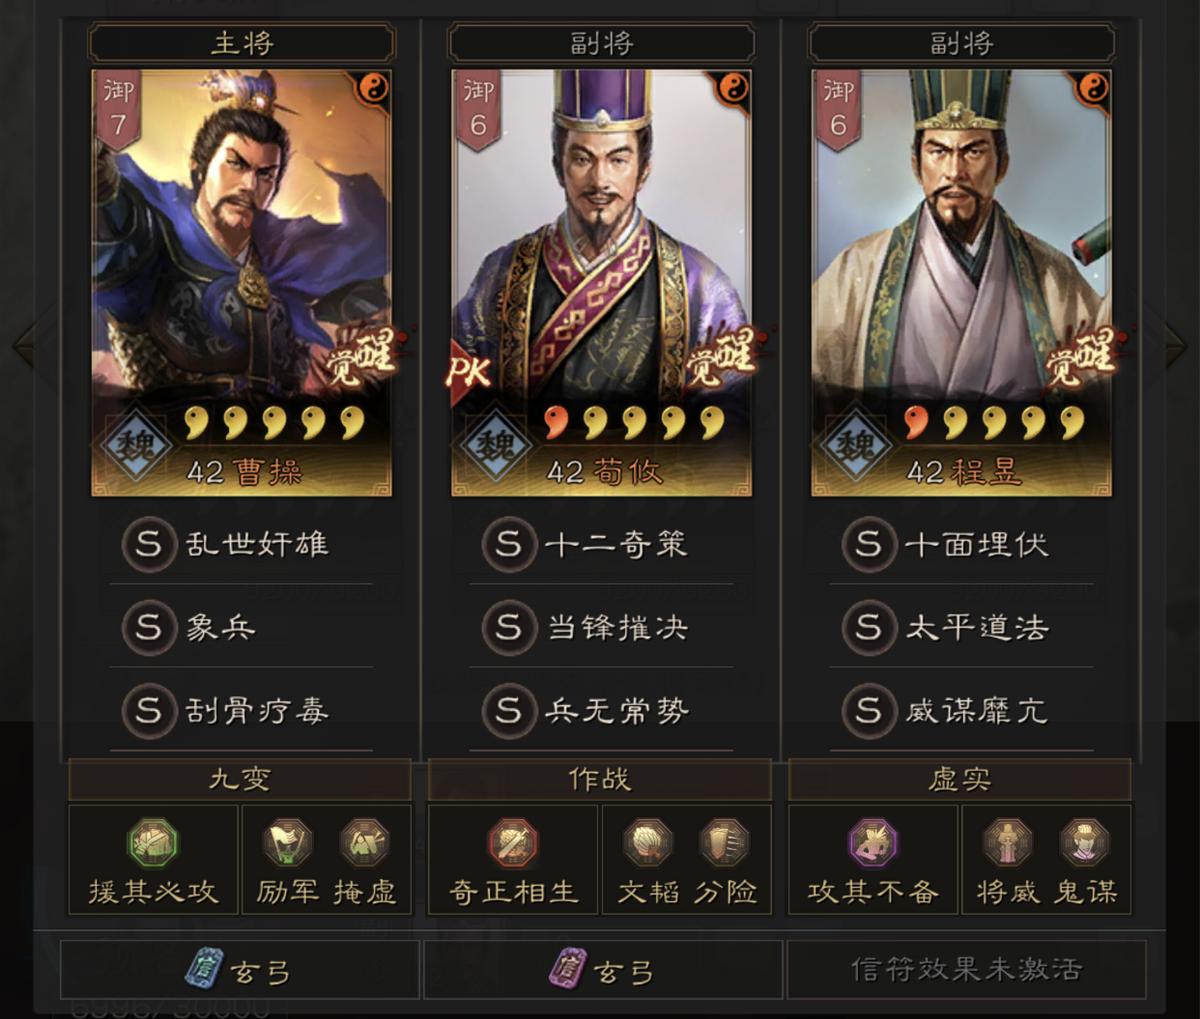Open the 曹操 general card
This screenshot has width=1200, height=1019.
242,283
